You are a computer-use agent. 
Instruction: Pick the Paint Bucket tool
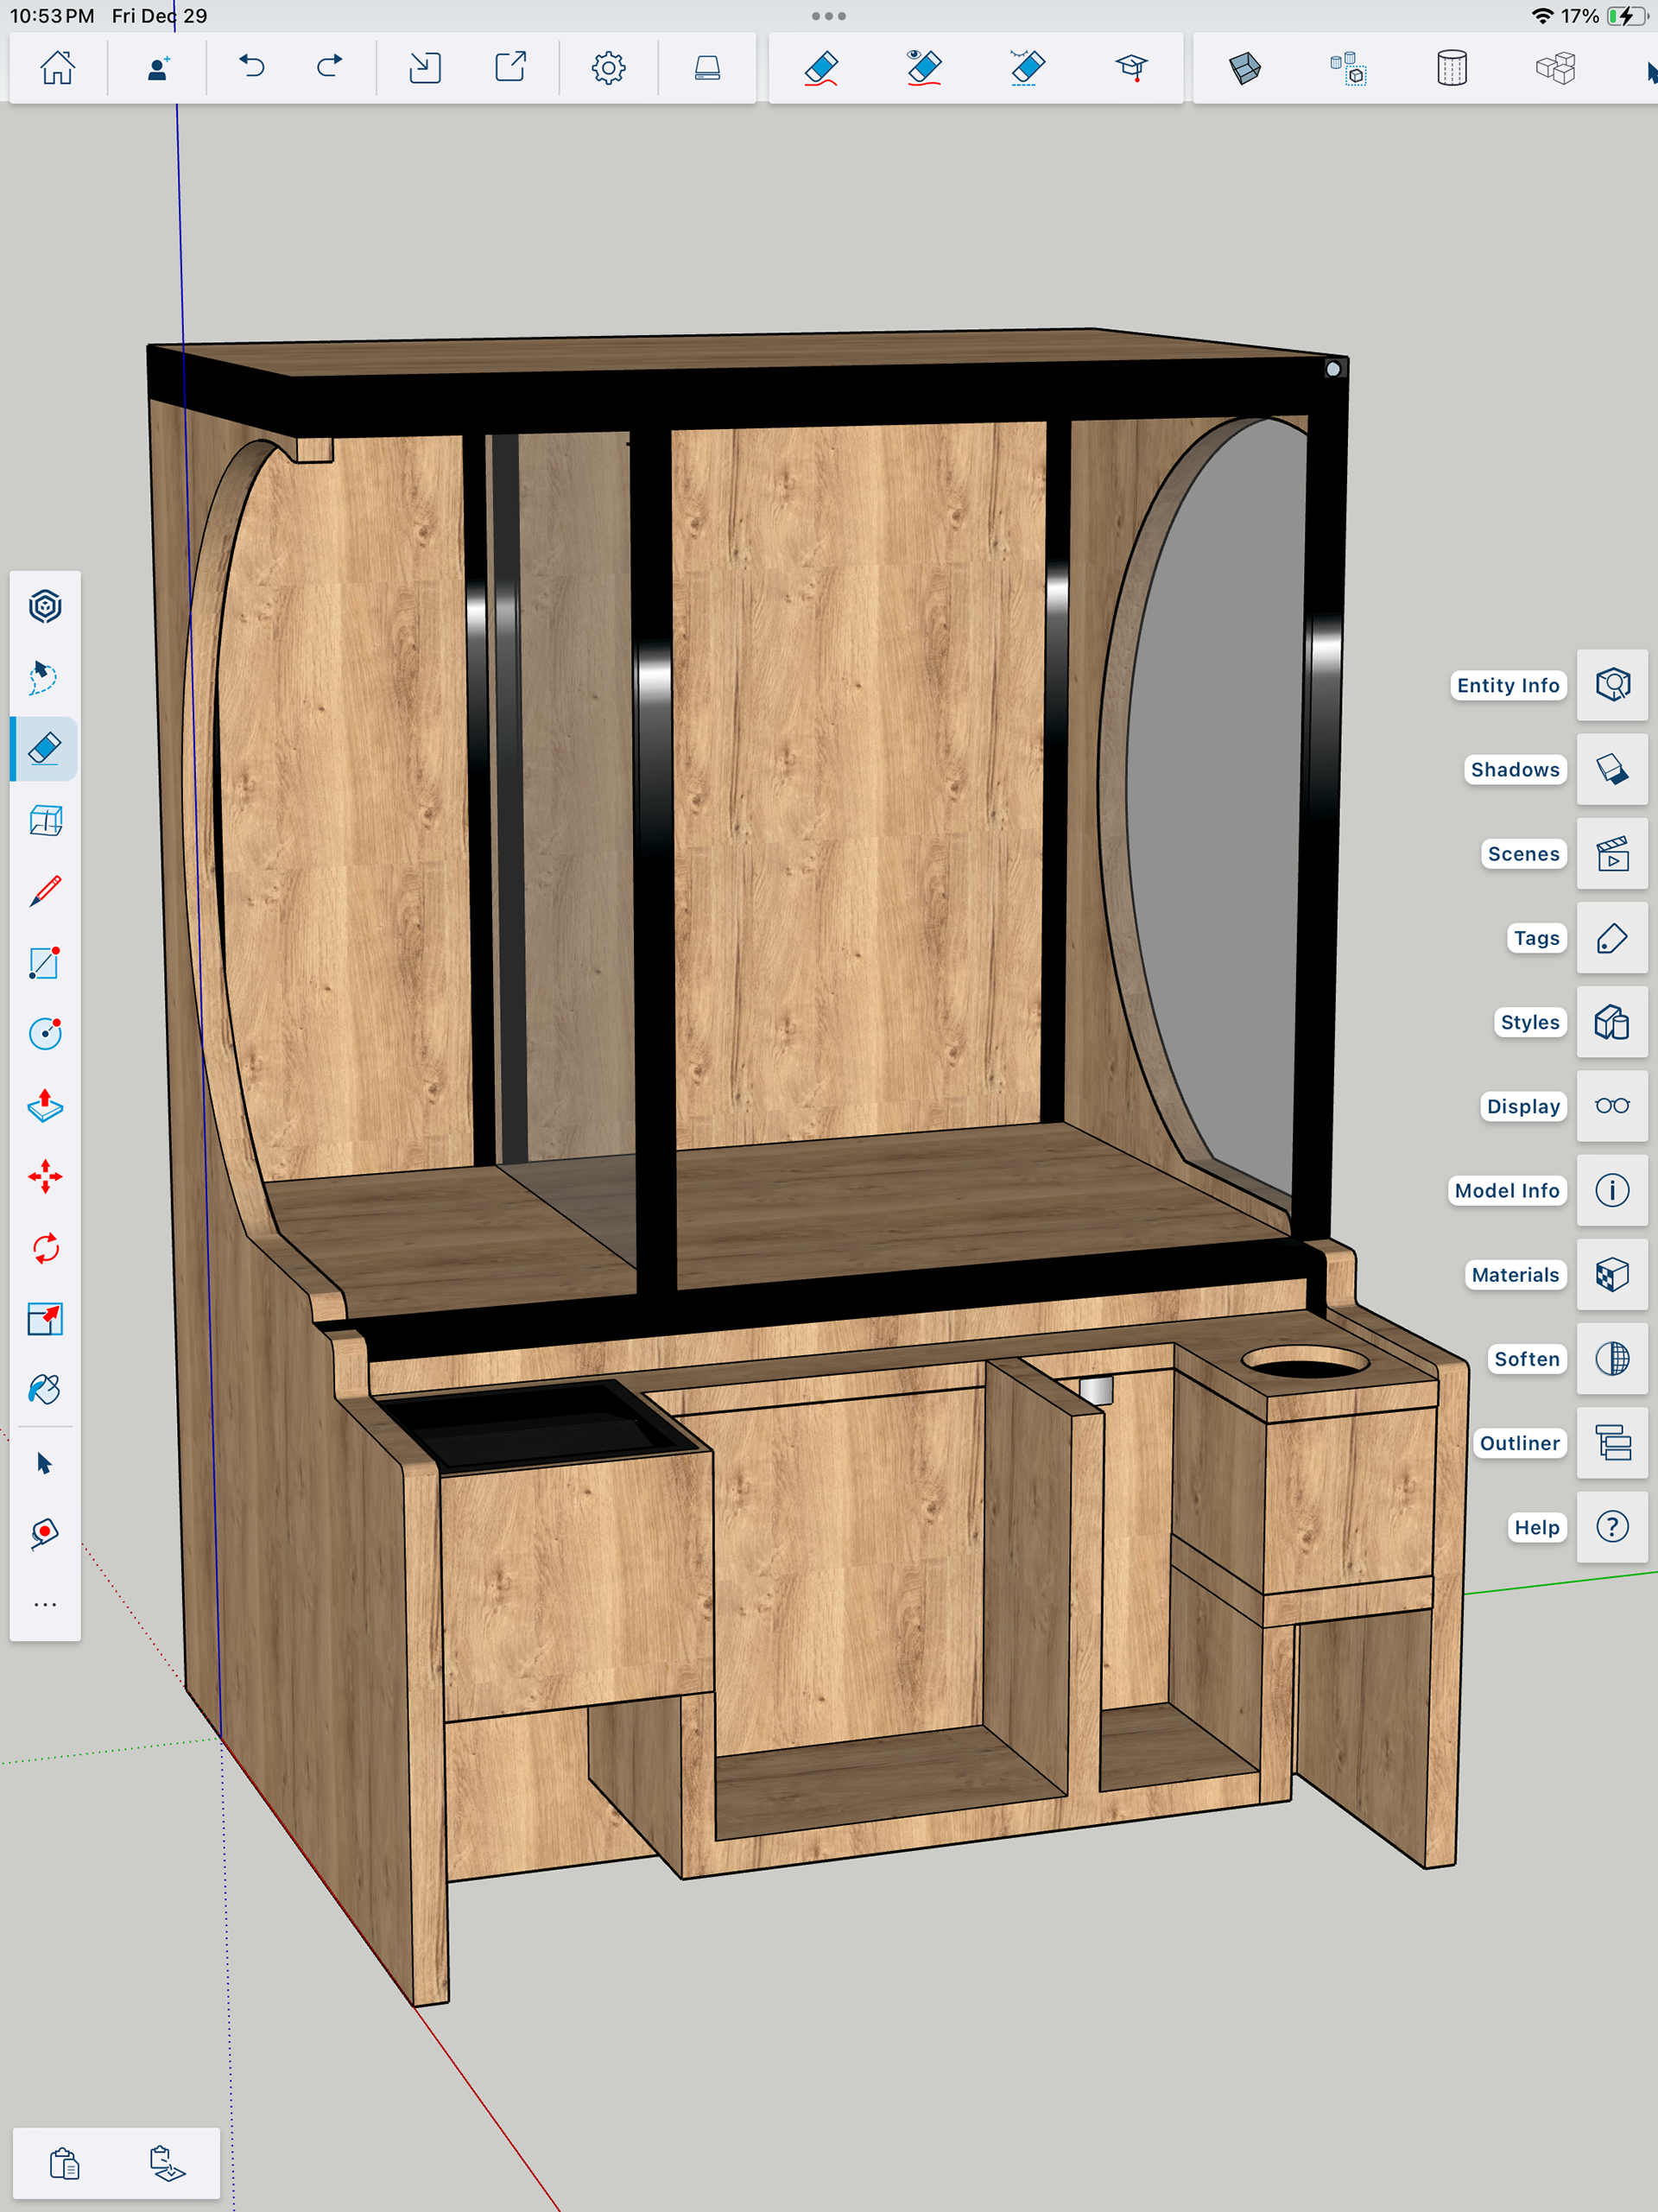(x=45, y=1389)
